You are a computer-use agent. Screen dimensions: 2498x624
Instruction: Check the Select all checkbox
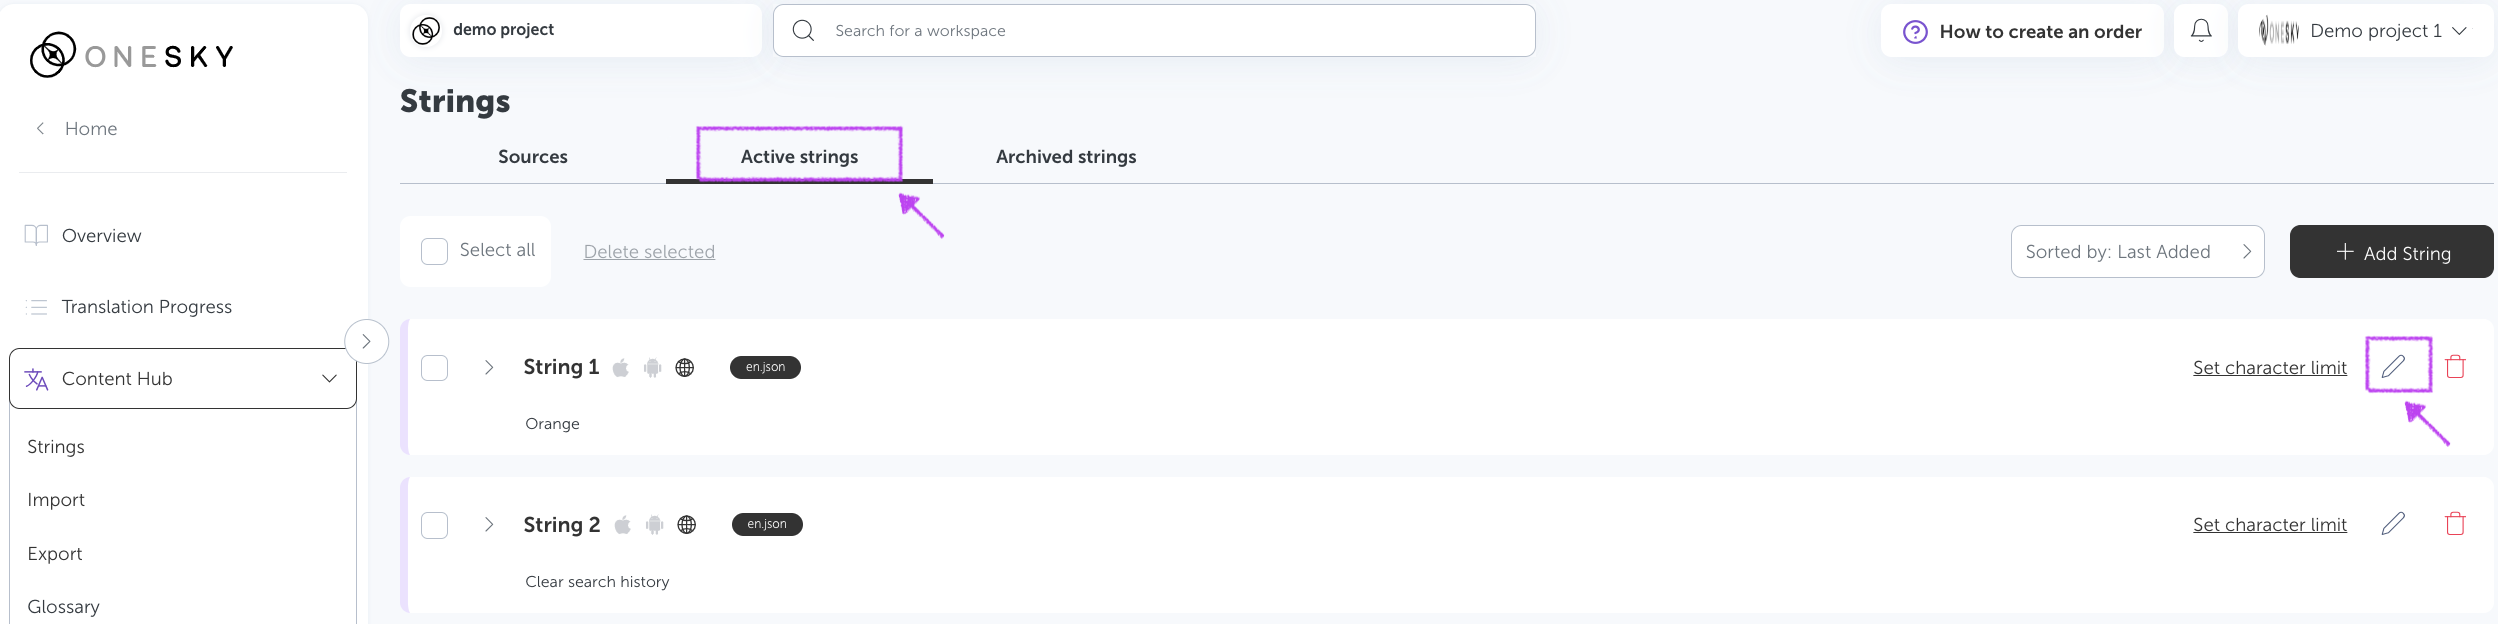click(434, 251)
